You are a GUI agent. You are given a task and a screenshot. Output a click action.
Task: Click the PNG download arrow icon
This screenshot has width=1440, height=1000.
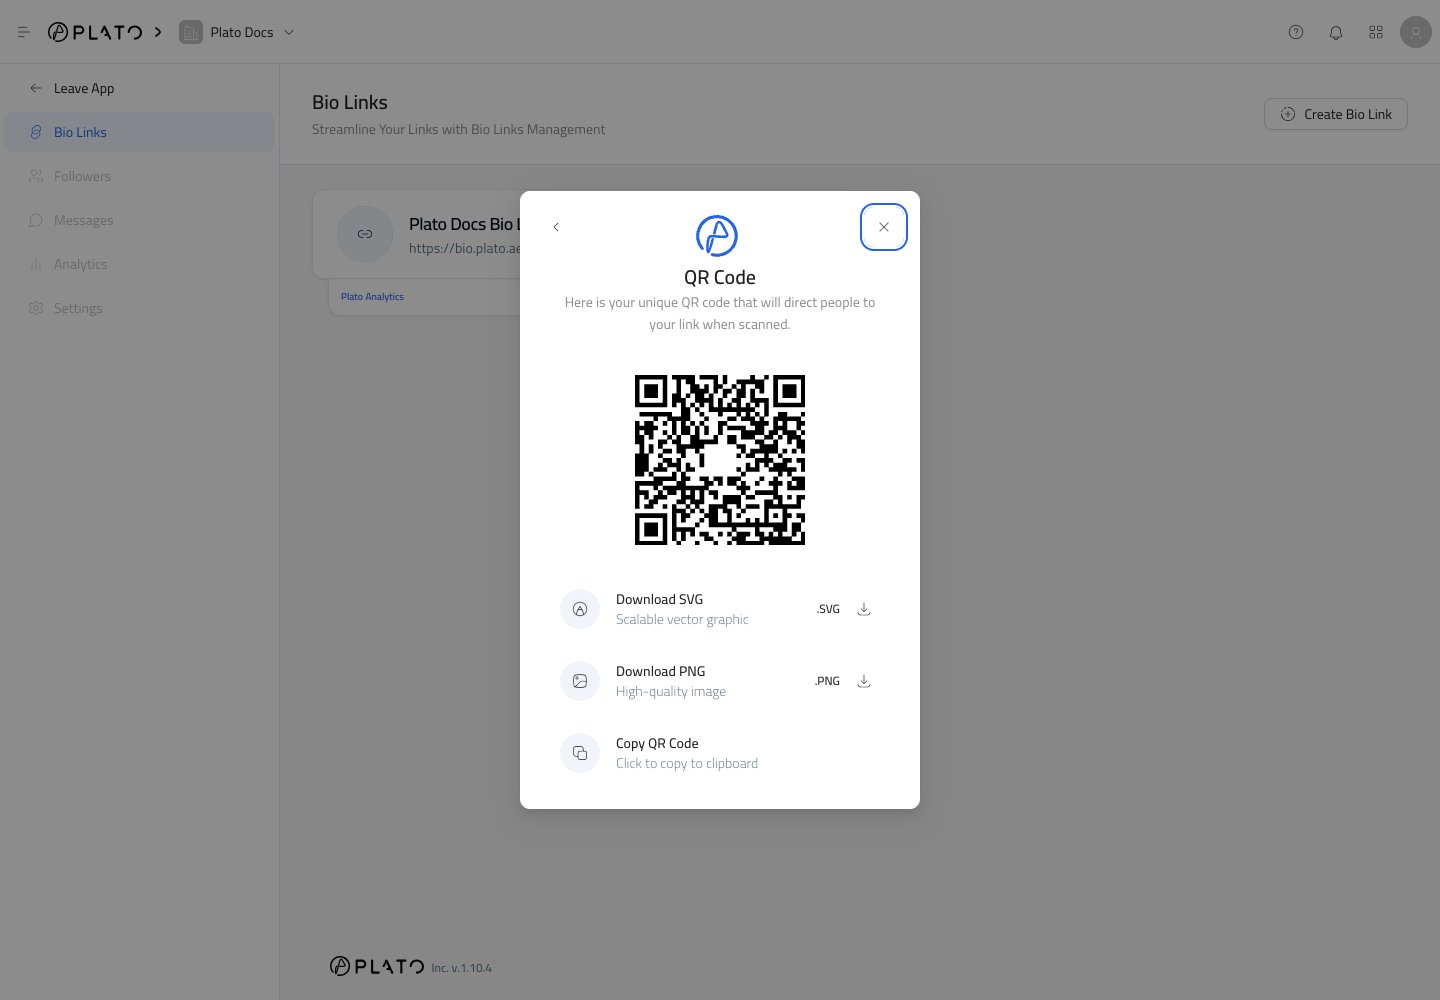(x=864, y=681)
